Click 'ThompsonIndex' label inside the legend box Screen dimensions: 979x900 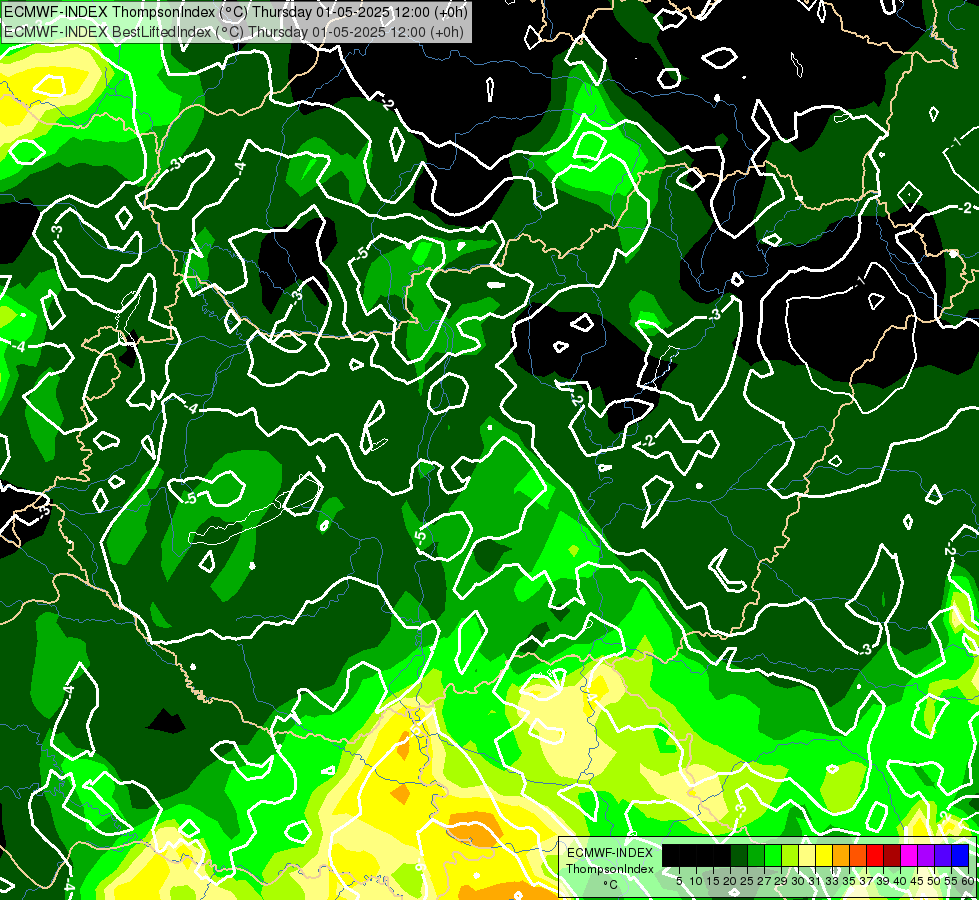point(610,869)
